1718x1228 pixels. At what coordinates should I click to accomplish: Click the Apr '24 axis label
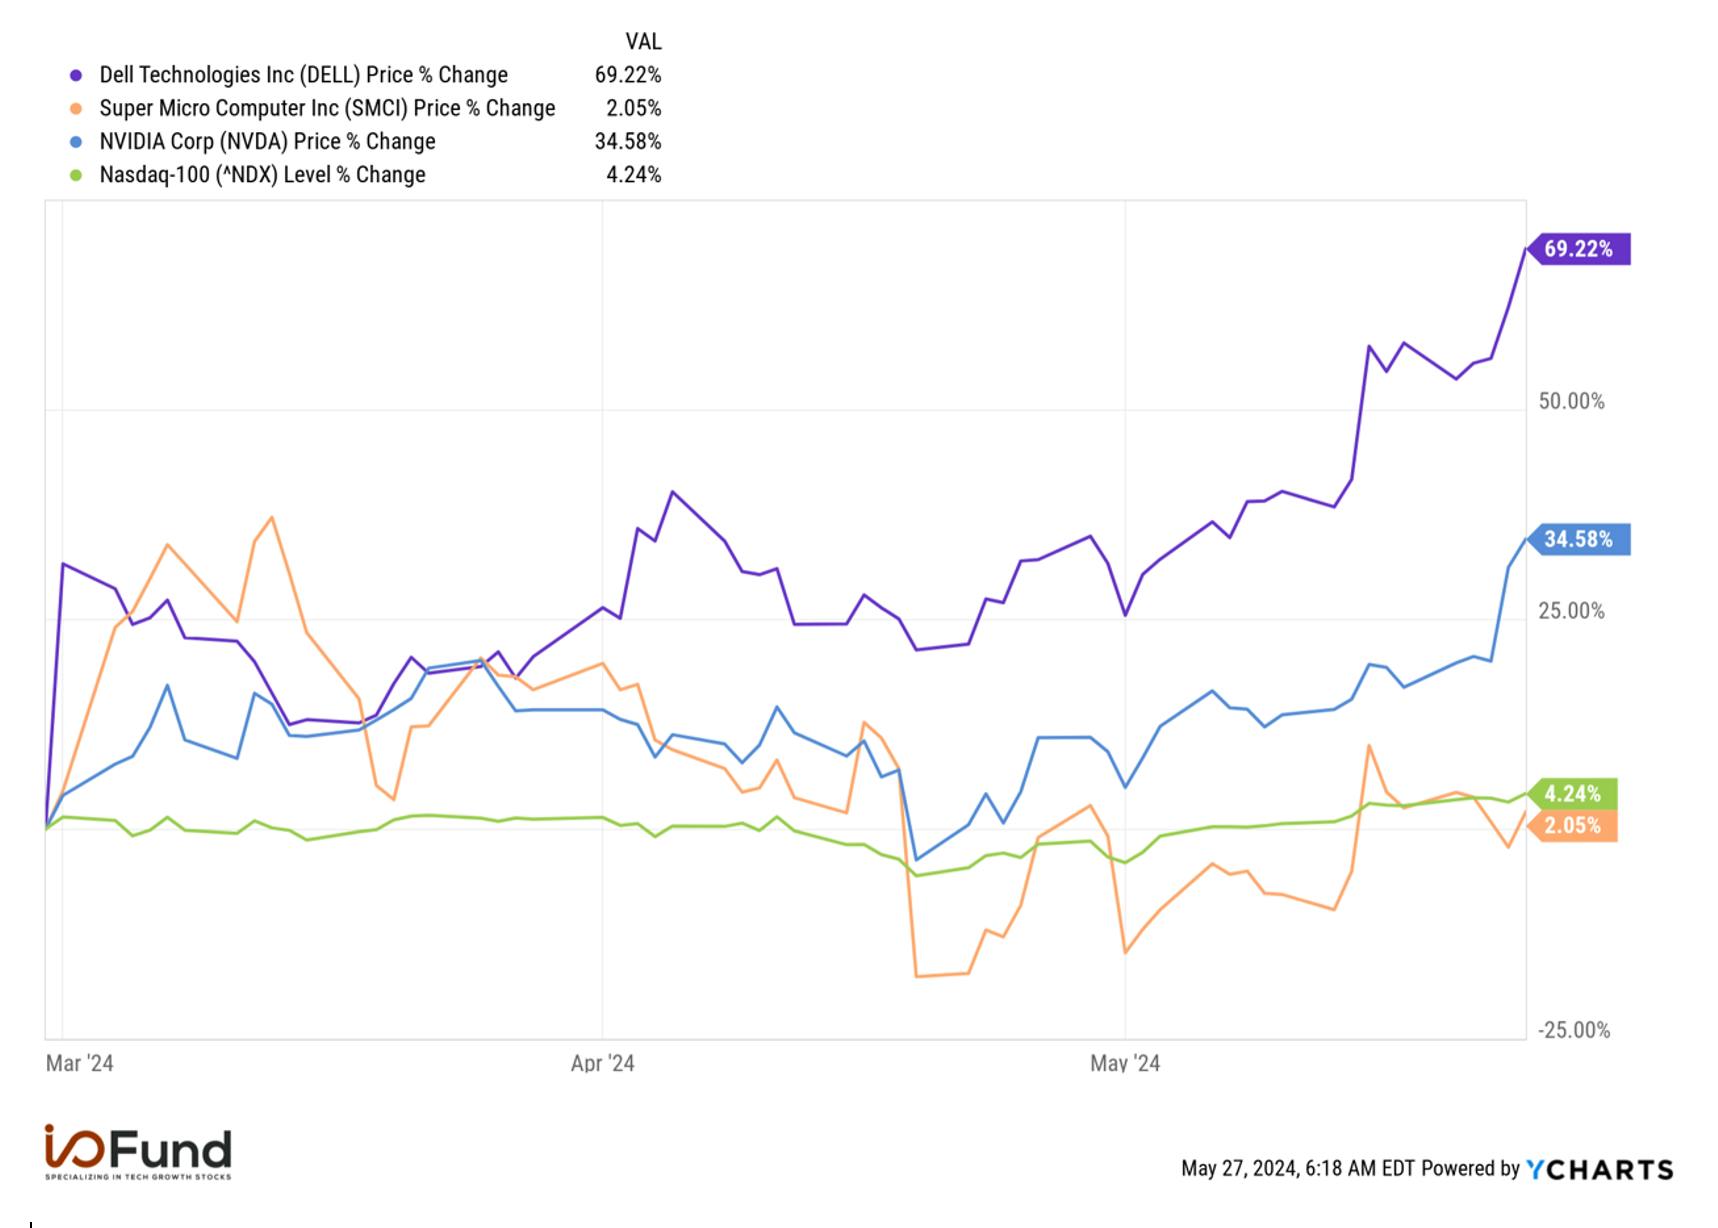click(602, 1063)
